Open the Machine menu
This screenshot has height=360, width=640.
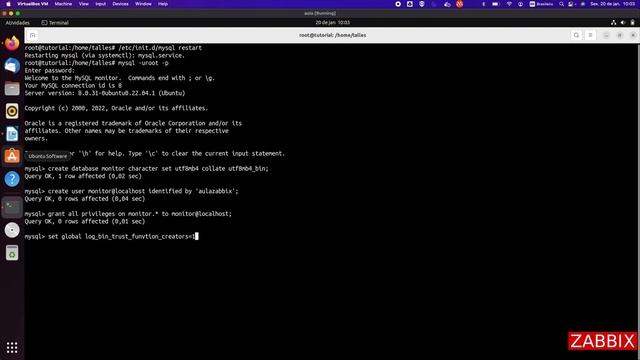(63, 4)
